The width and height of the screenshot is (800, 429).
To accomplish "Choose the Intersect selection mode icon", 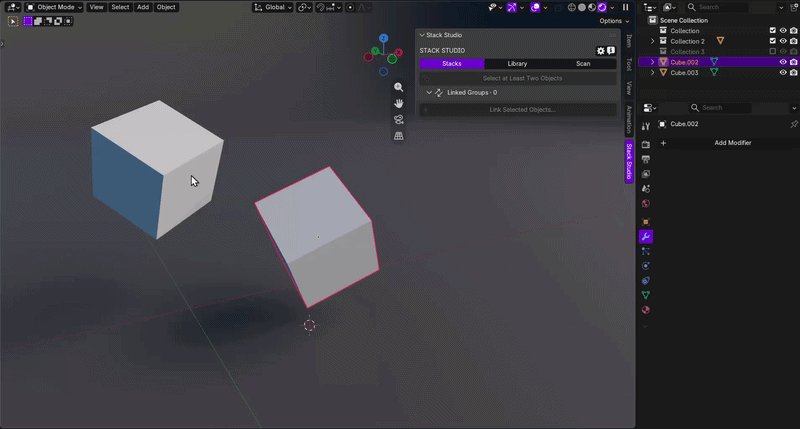I will click(68, 21).
